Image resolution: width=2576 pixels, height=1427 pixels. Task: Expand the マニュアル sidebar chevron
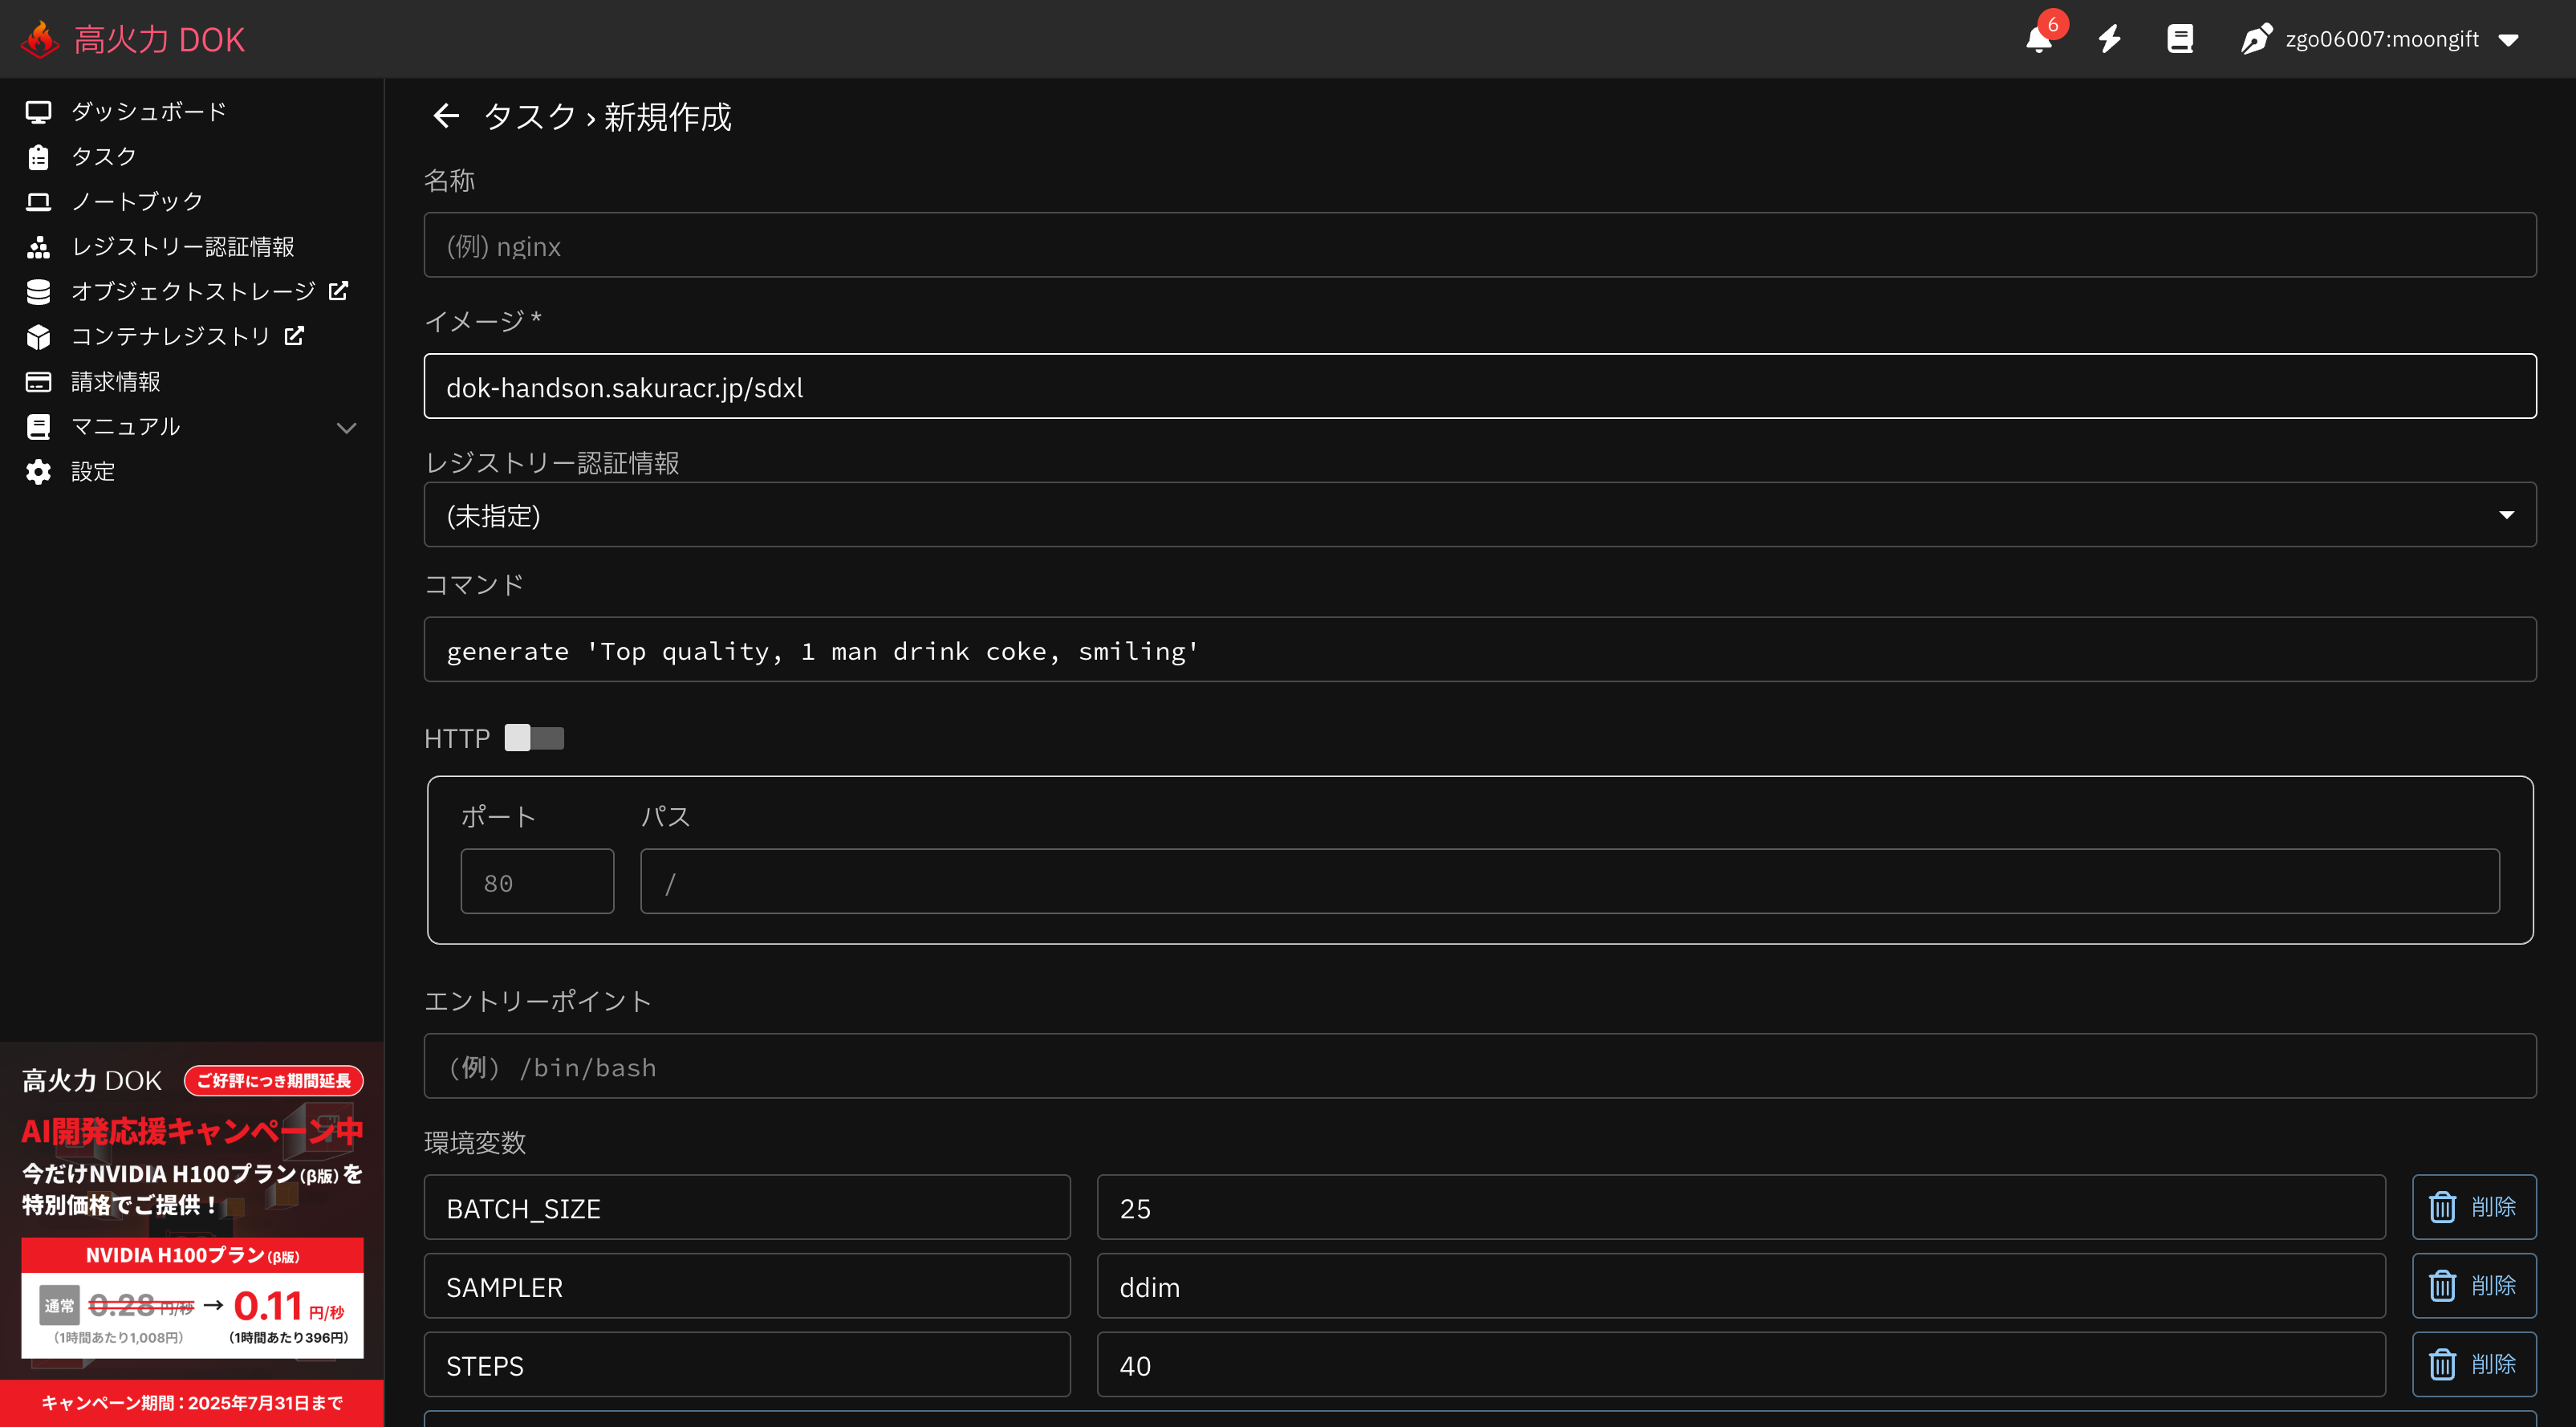click(346, 428)
